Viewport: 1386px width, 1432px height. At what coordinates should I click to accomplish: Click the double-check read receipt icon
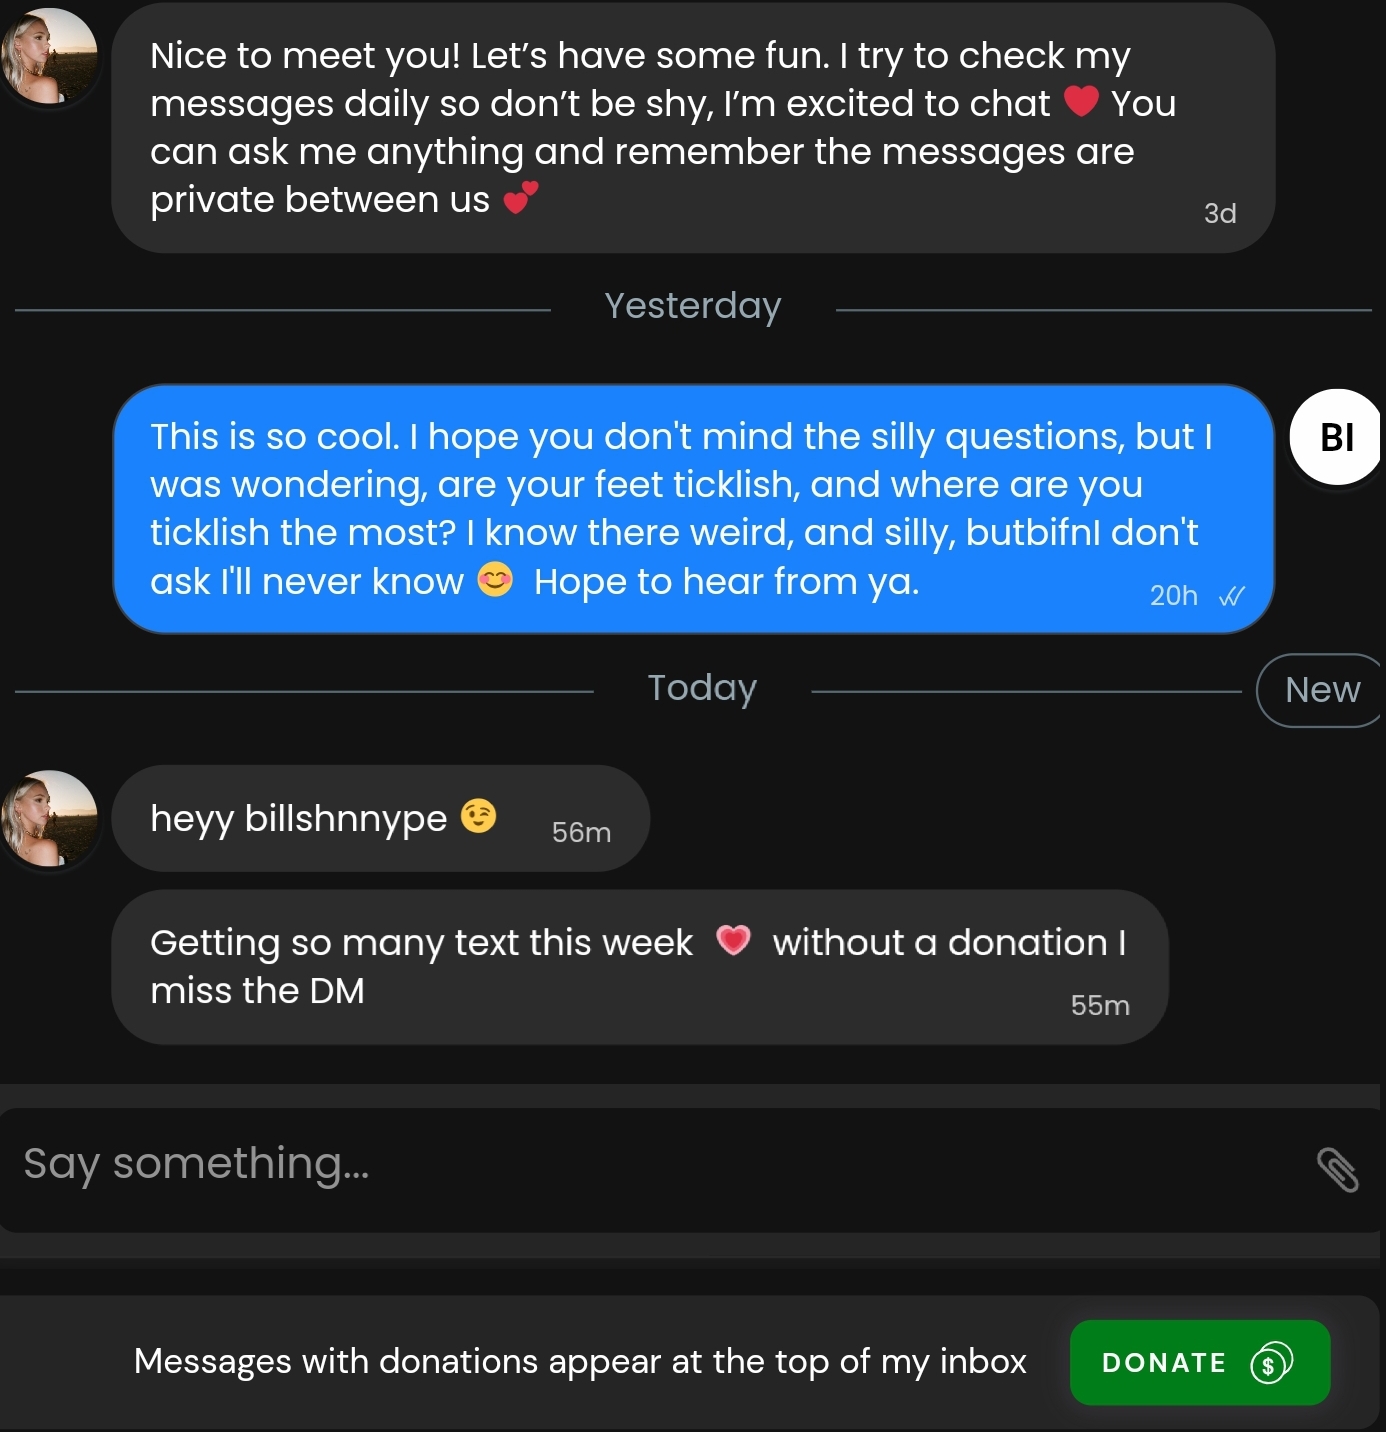(1232, 596)
